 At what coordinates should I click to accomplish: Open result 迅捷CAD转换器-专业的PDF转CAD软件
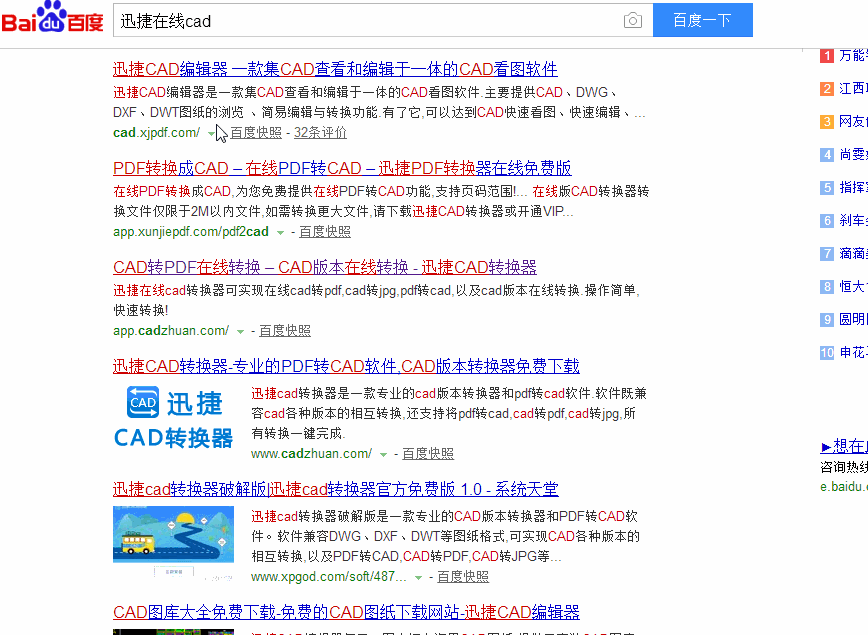346,366
